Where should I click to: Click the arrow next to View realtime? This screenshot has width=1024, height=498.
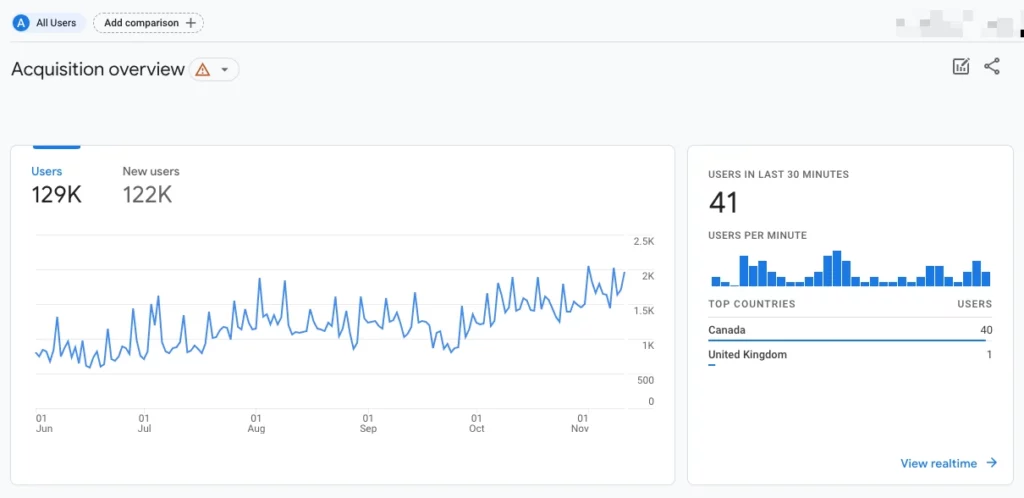991,463
